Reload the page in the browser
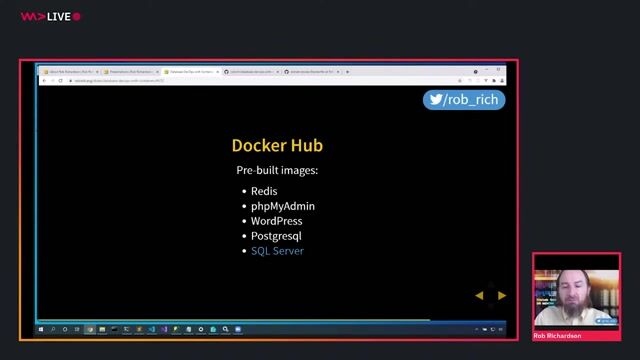The image size is (640, 360). pos(60,81)
